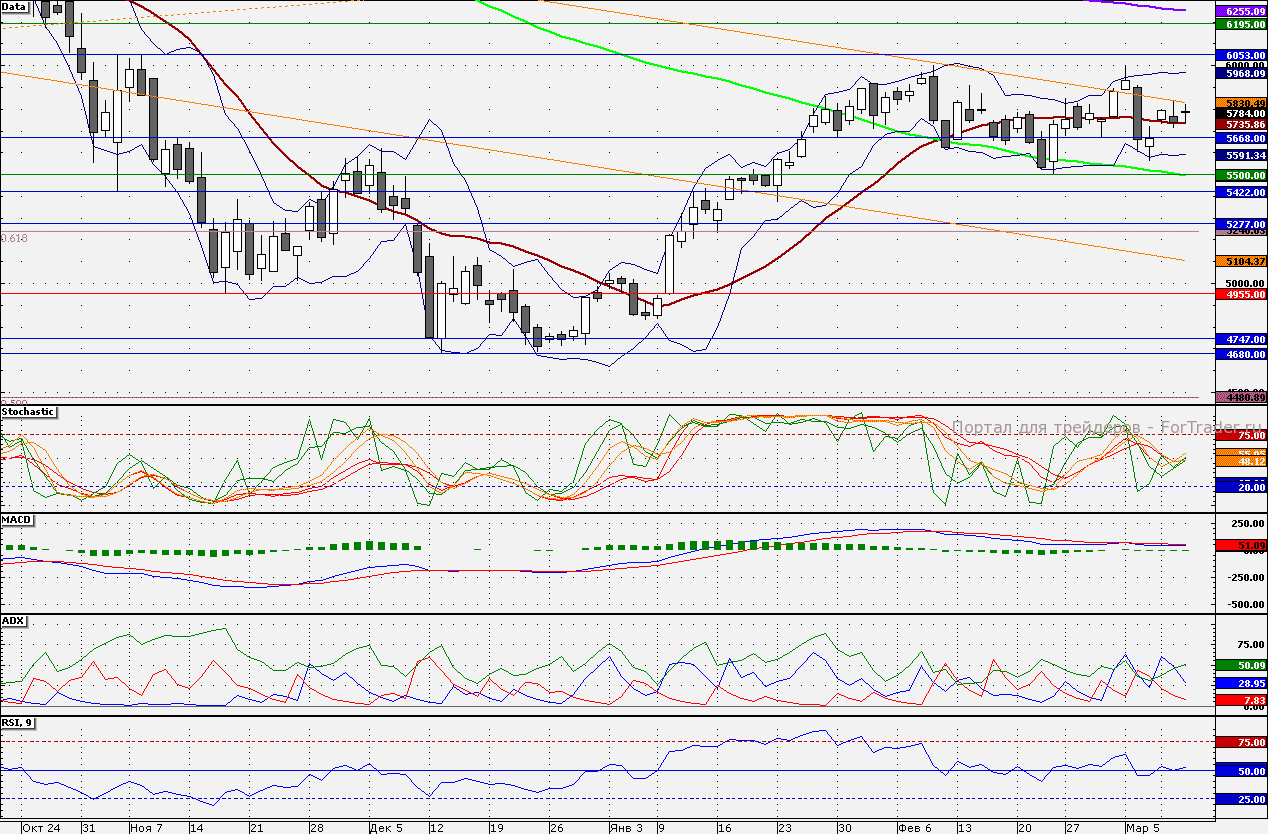
Task: Select the green ADX 50.09 value tag
Action: [x=1240, y=665]
